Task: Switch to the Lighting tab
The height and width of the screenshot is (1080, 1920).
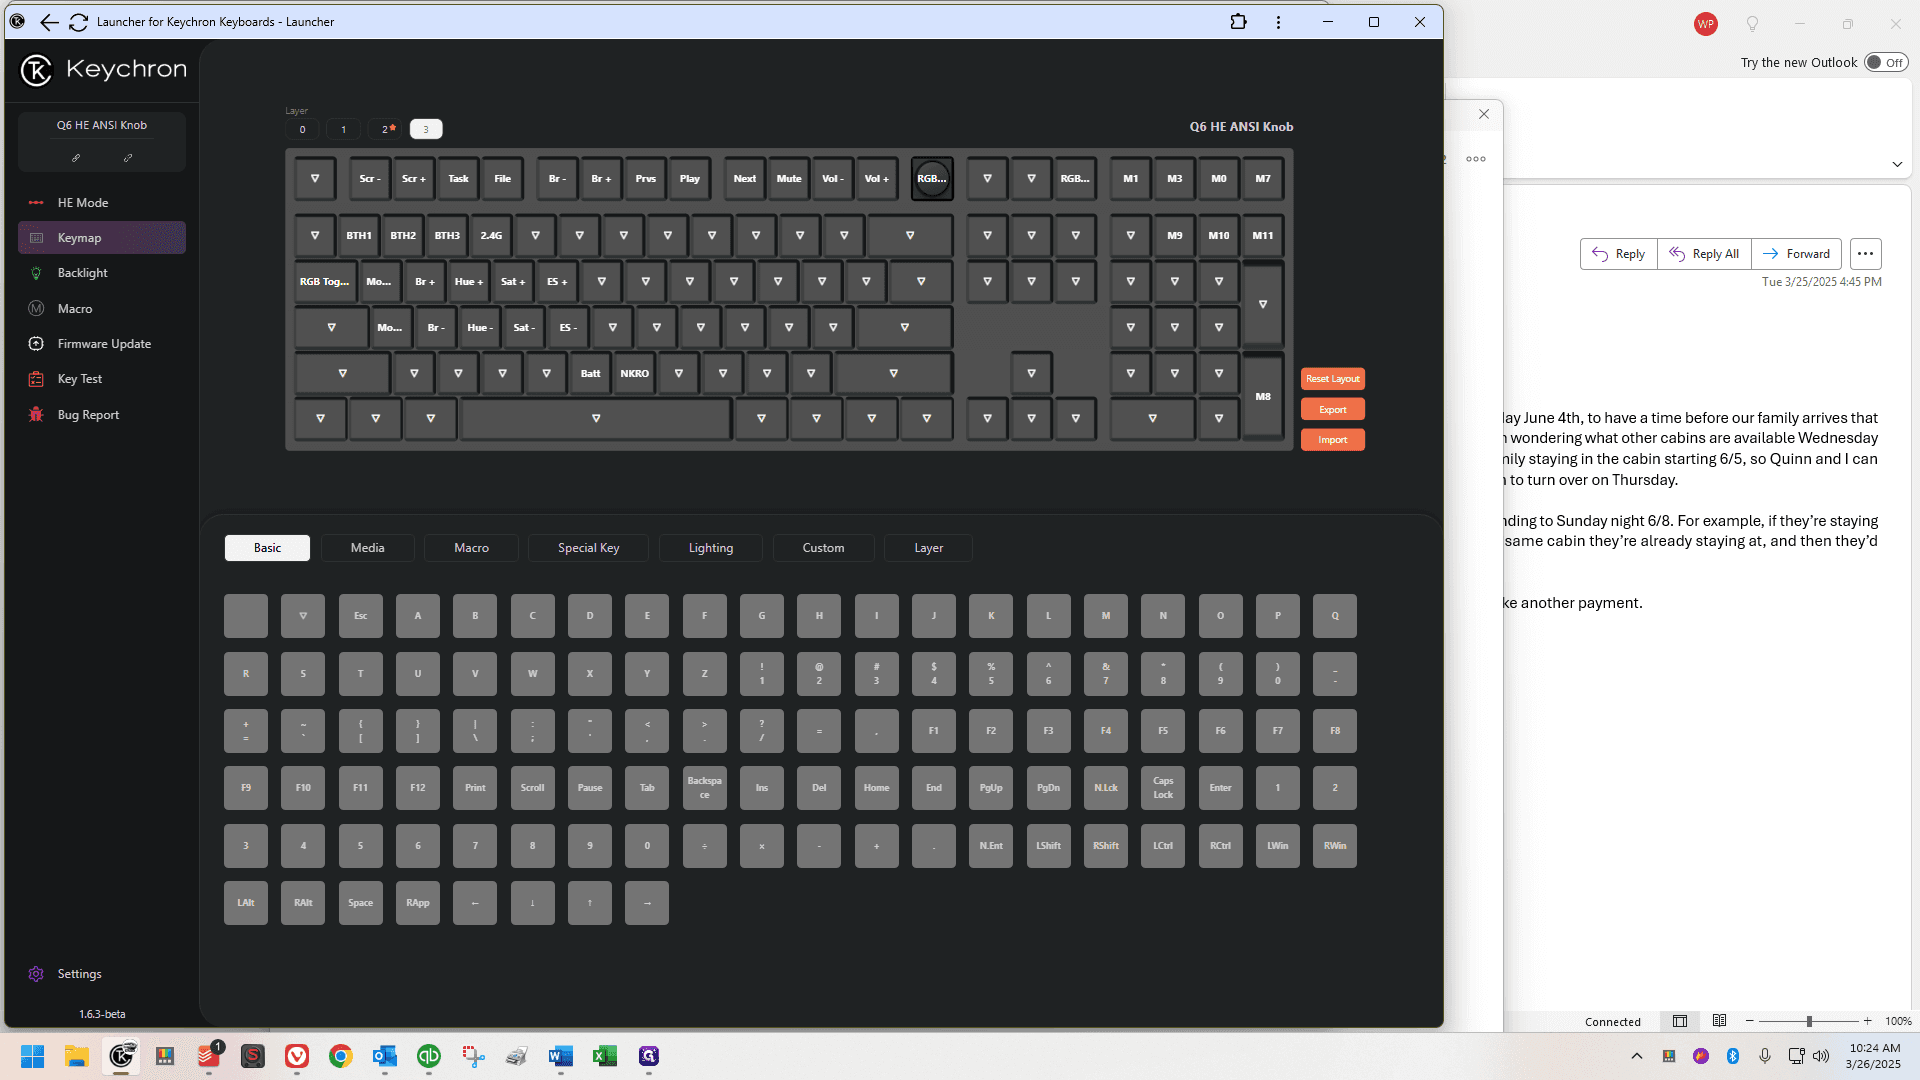Action: tap(711, 548)
